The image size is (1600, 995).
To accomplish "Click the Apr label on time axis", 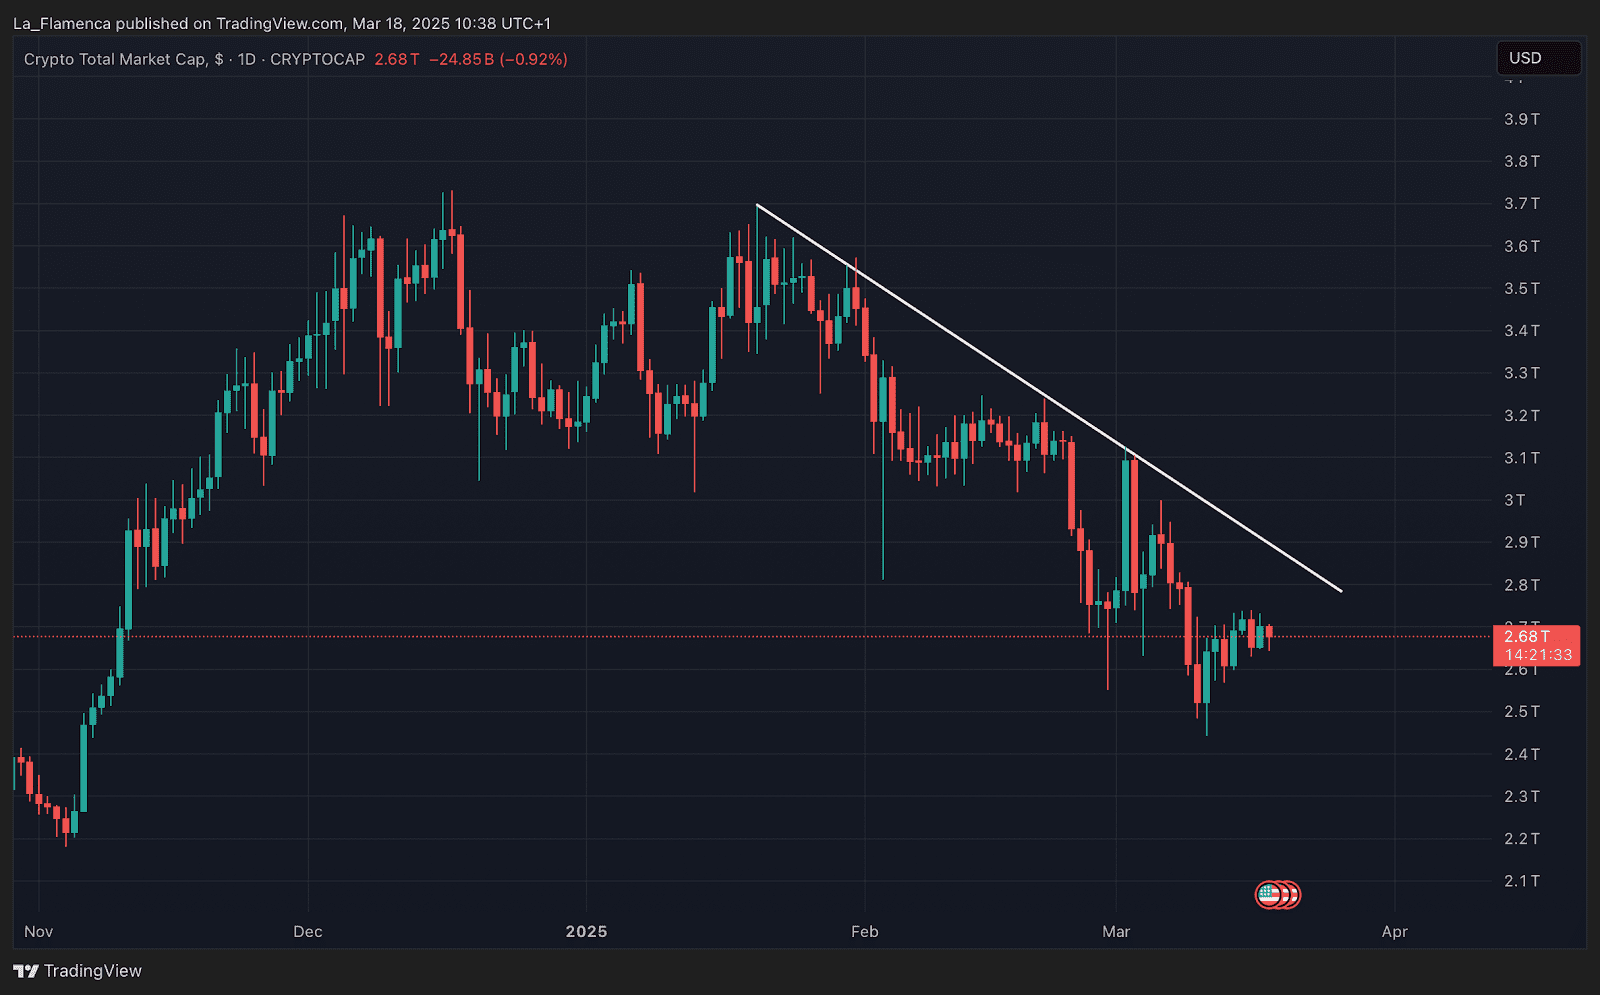I will (1395, 931).
